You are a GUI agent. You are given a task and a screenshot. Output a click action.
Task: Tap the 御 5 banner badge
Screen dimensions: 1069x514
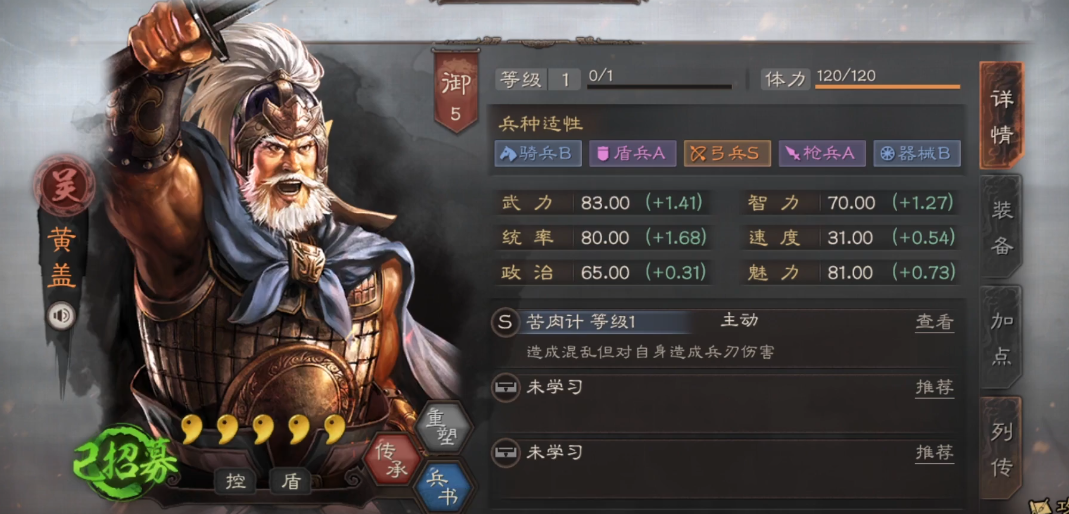(455, 91)
